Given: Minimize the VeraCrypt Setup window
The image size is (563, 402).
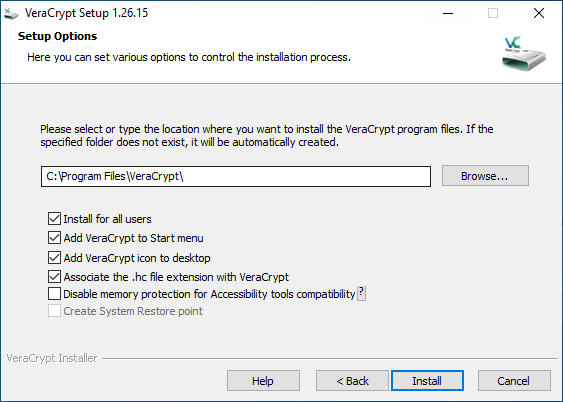Looking at the screenshot, I should coord(448,14).
